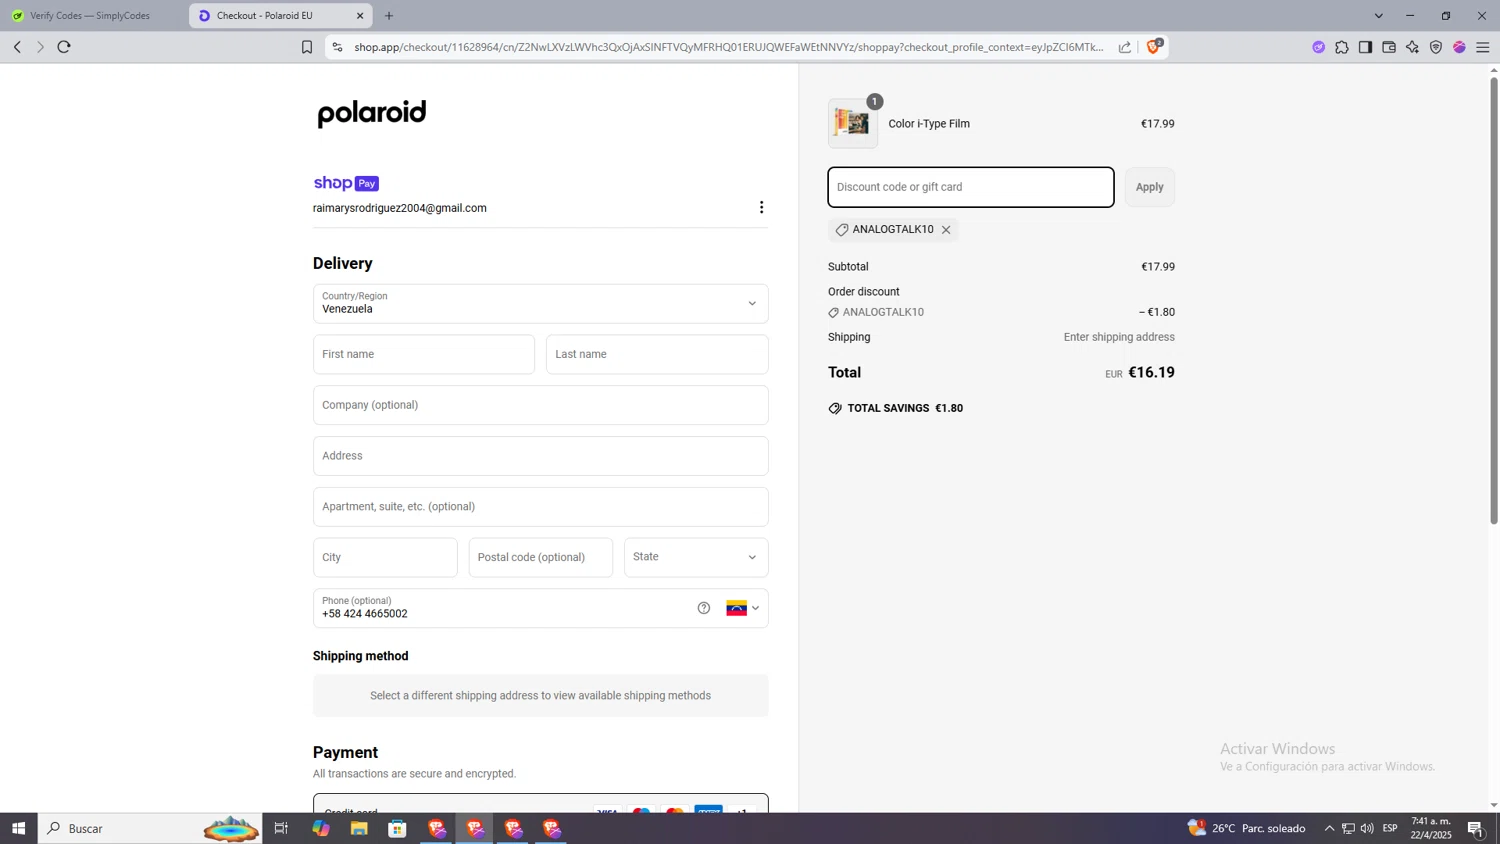Image resolution: width=1500 pixels, height=844 pixels.
Task: Click the Address field
Action: [541, 456]
